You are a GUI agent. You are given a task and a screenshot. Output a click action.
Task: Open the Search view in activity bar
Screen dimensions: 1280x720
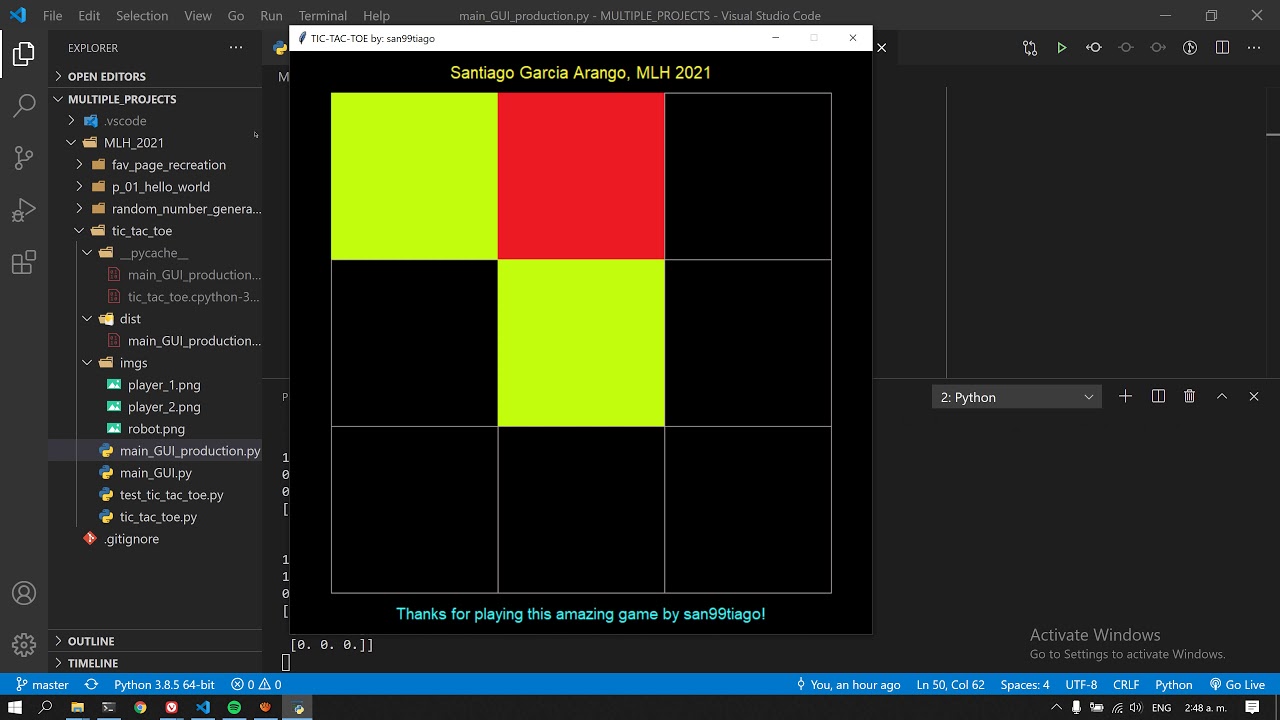tap(24, 105)
